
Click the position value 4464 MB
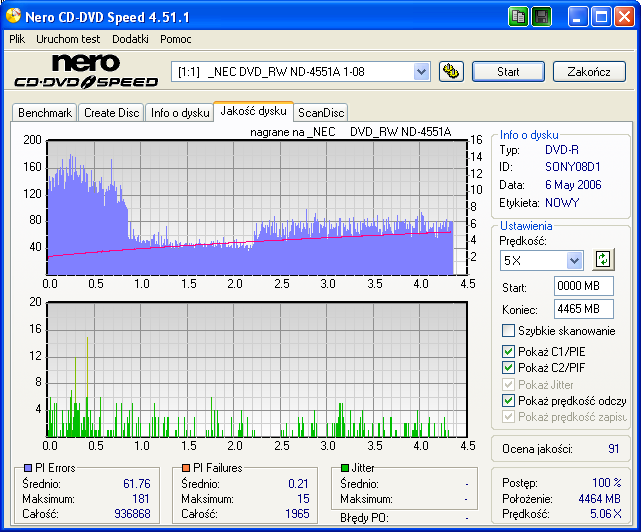coord(599,499)
